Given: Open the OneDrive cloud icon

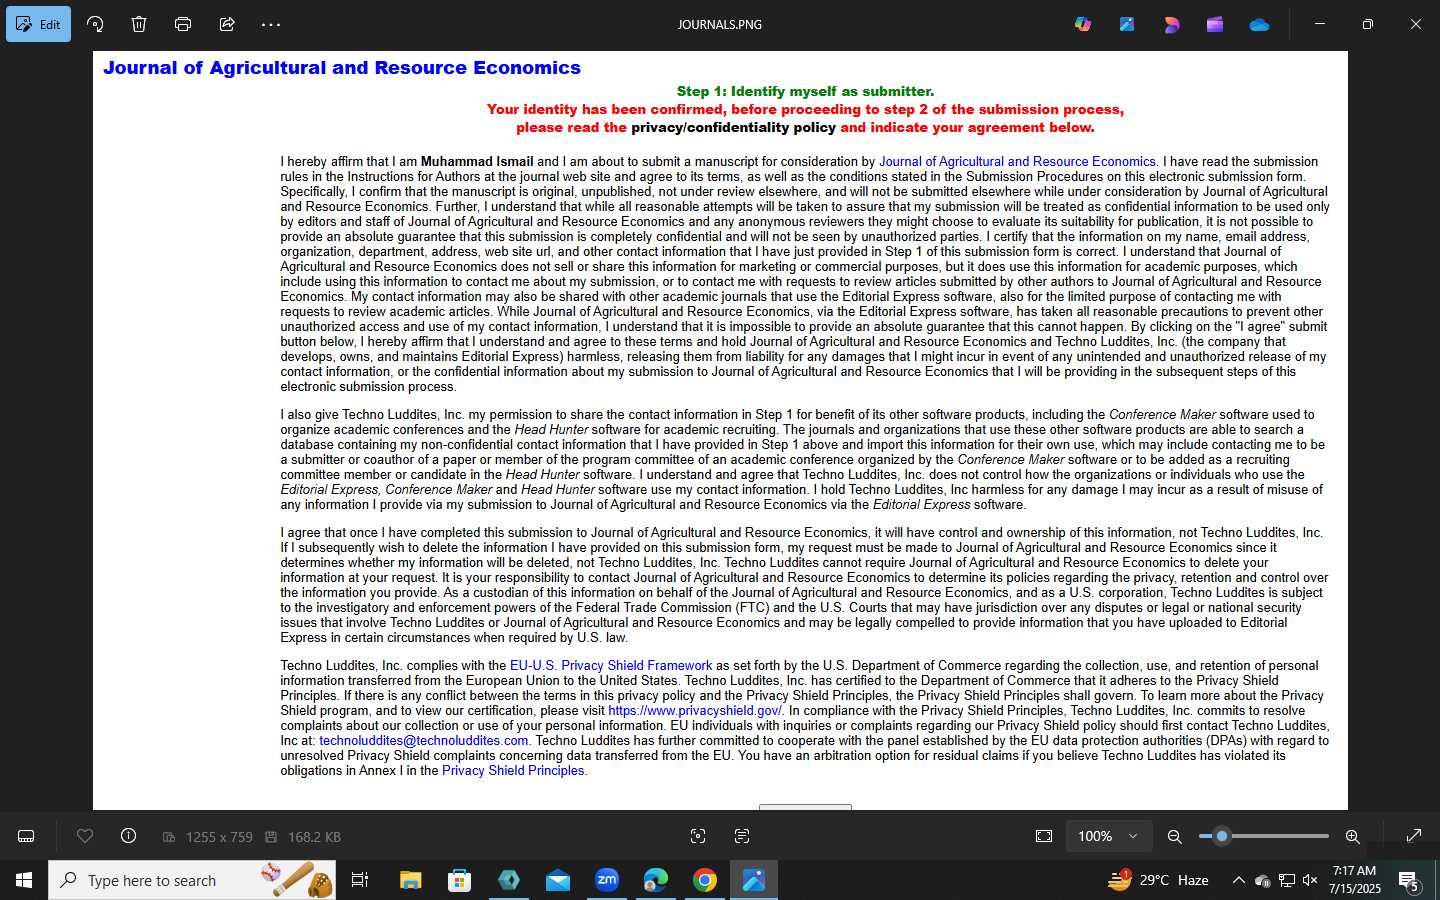Looking at the screenshot, I should pyautogui.click(x=1259, y=24).
